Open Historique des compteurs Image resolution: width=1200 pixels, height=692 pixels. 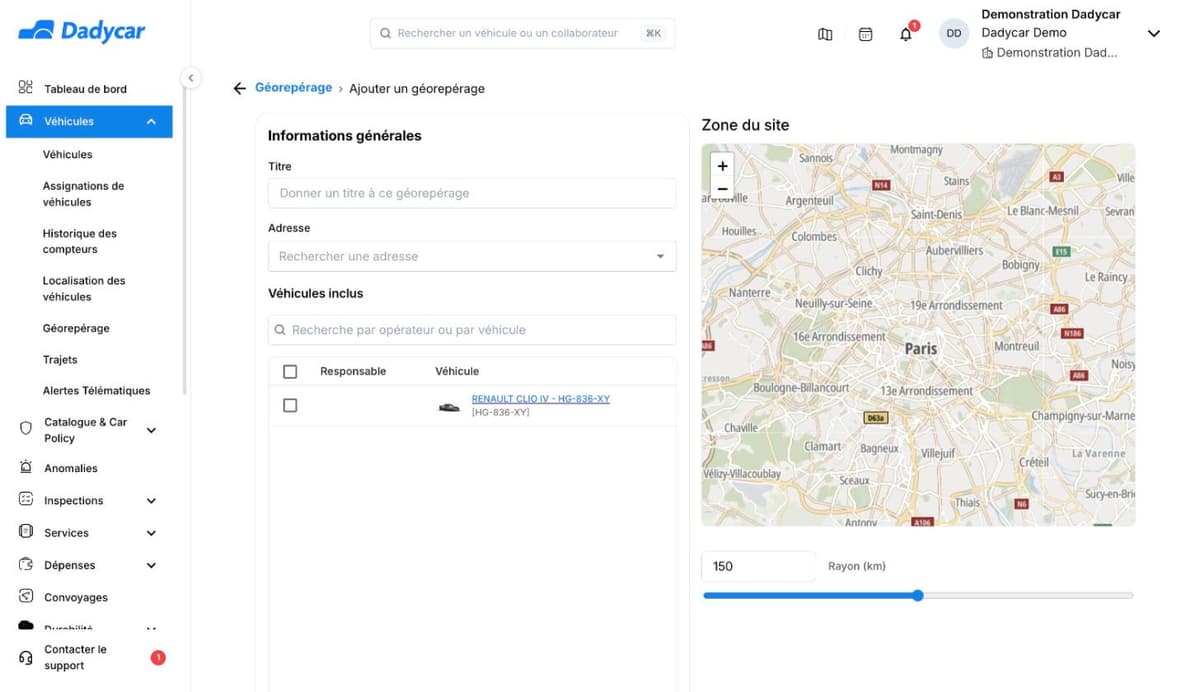pos(79,241)
